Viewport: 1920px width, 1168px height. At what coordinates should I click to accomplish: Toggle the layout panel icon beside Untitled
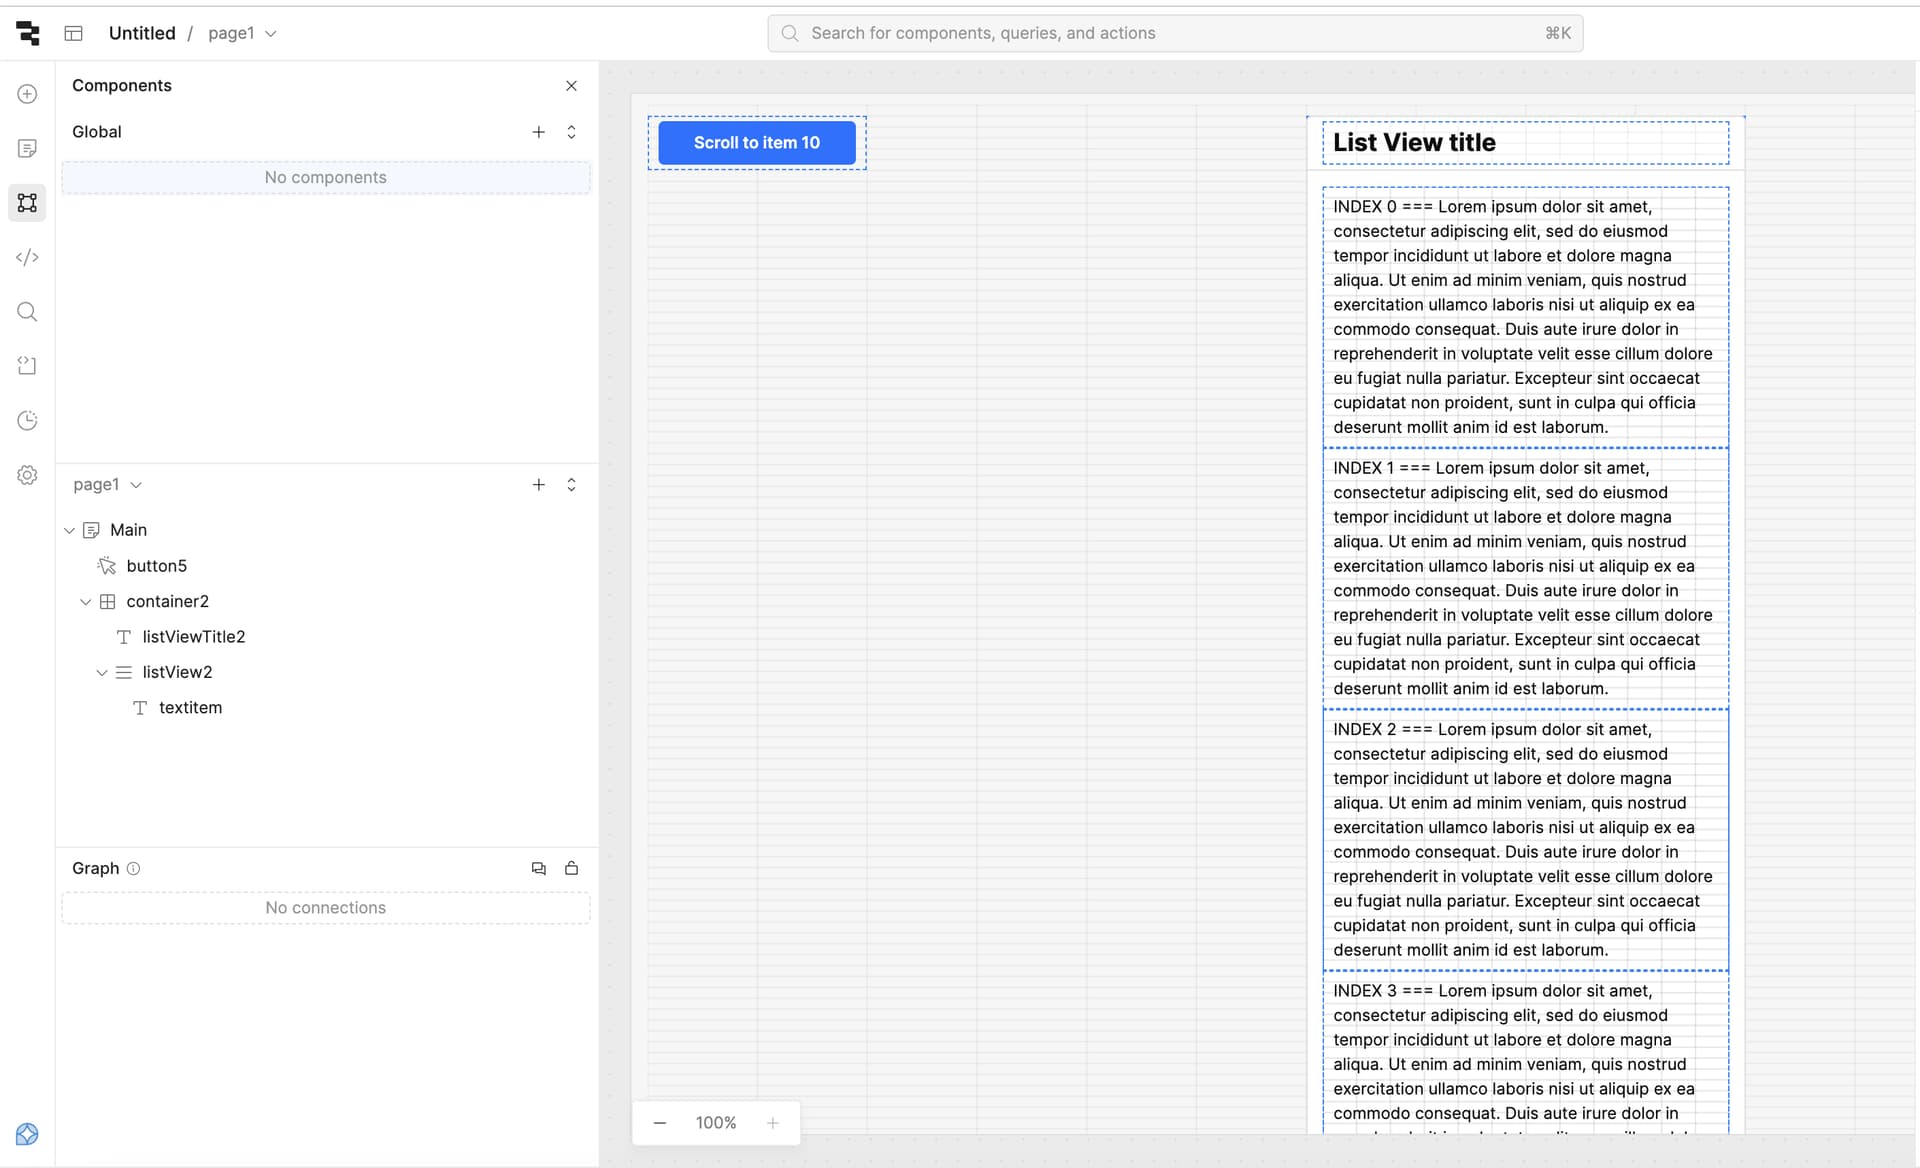pyautogui.click(x=73, y=33)
